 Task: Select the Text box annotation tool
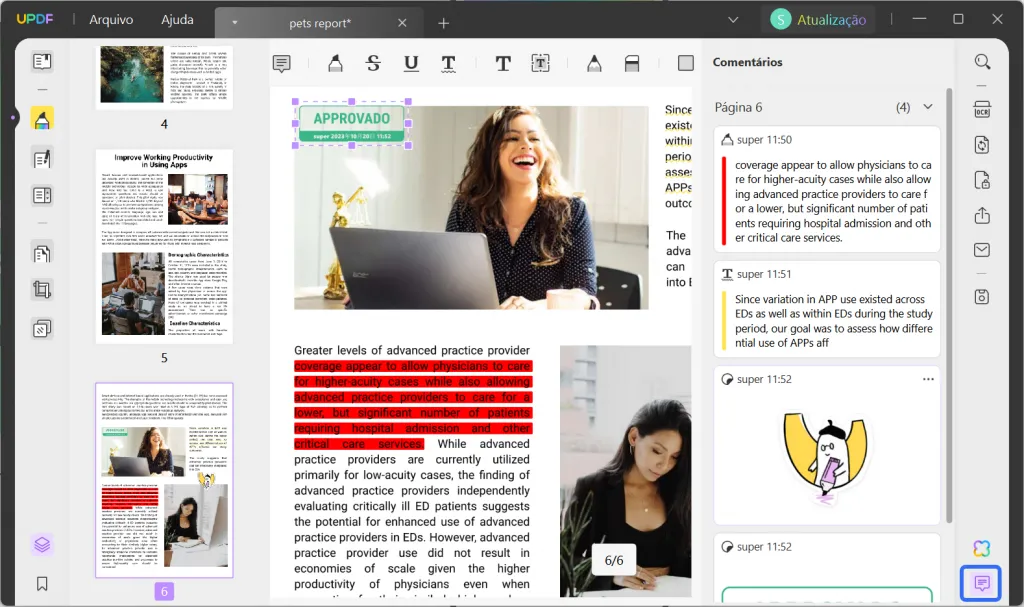[x=540, y=62]
